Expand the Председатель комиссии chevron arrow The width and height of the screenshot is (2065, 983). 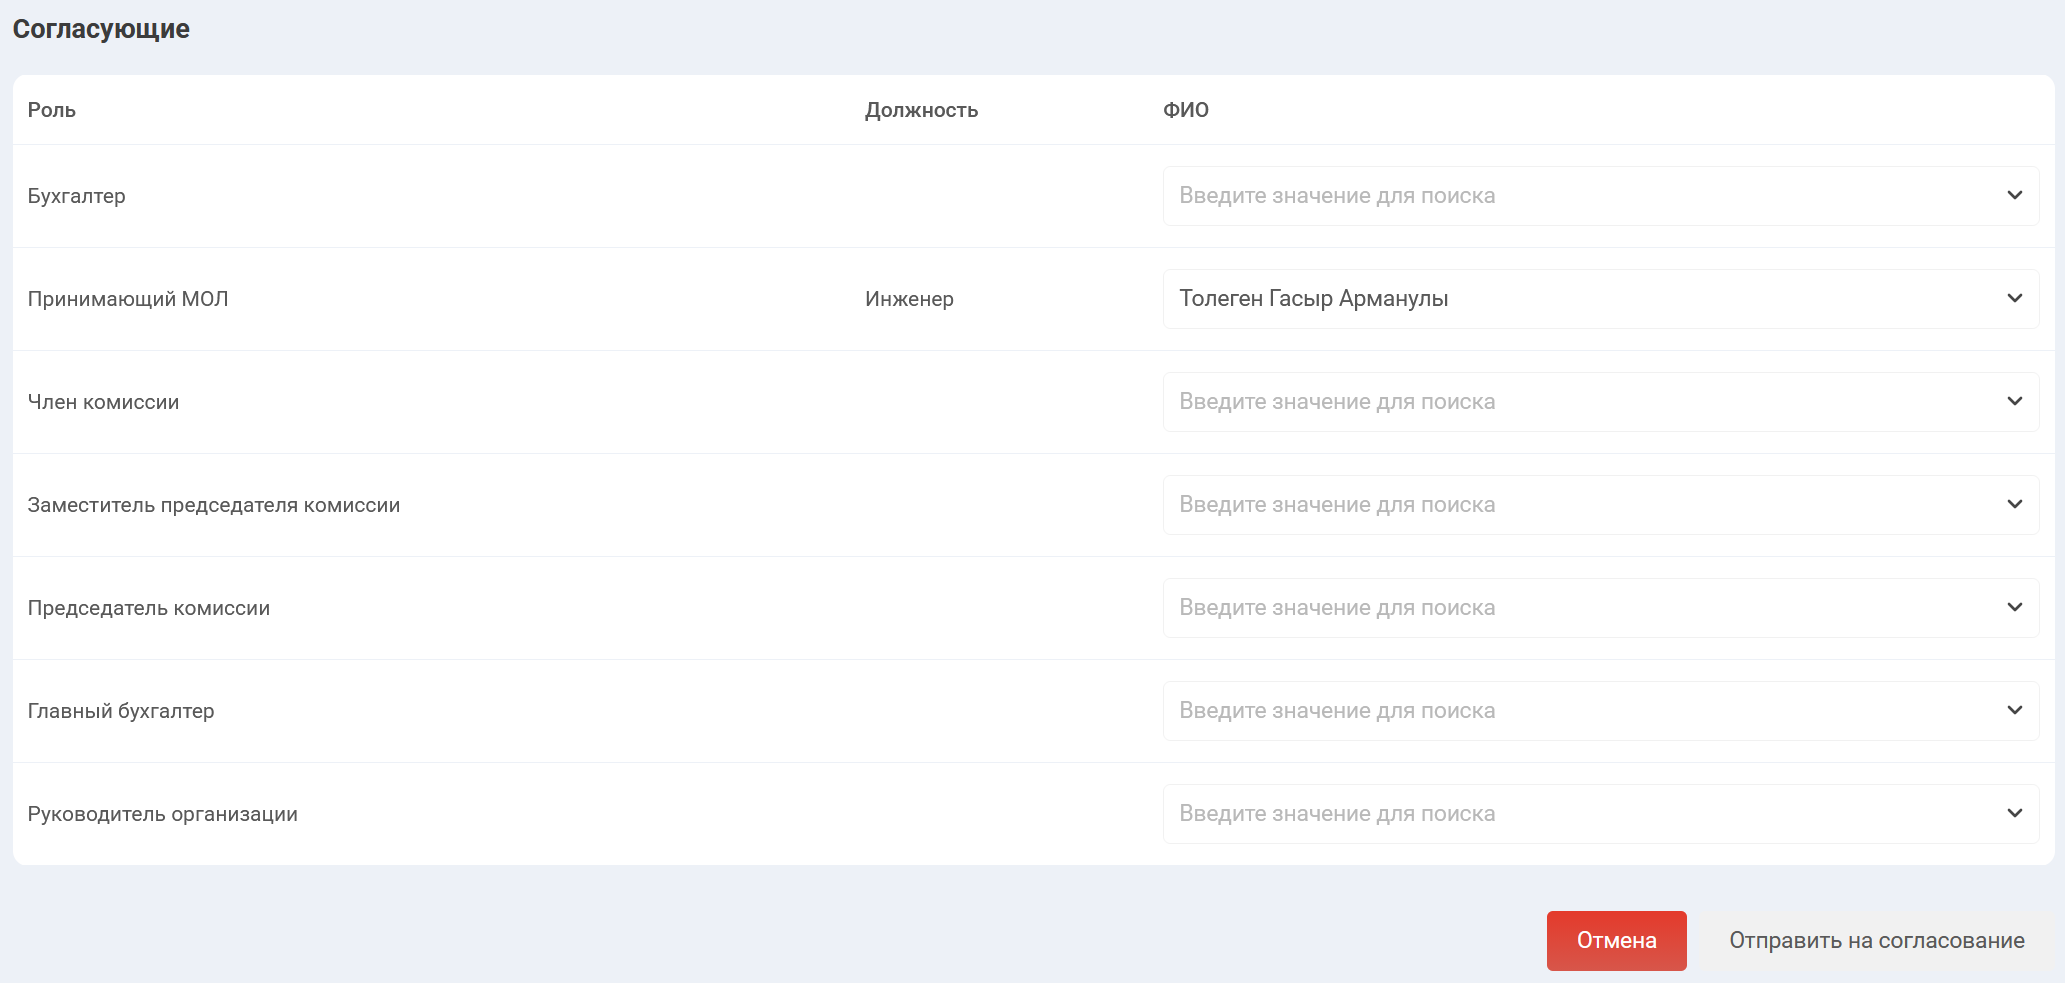2014,607
